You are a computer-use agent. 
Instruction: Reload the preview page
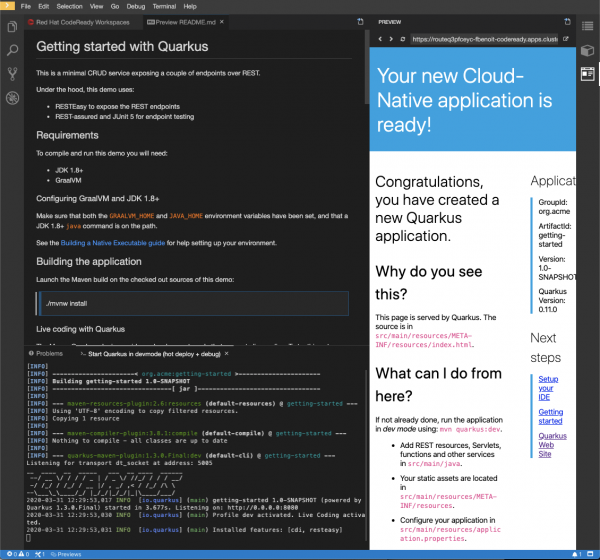[402, 38]
